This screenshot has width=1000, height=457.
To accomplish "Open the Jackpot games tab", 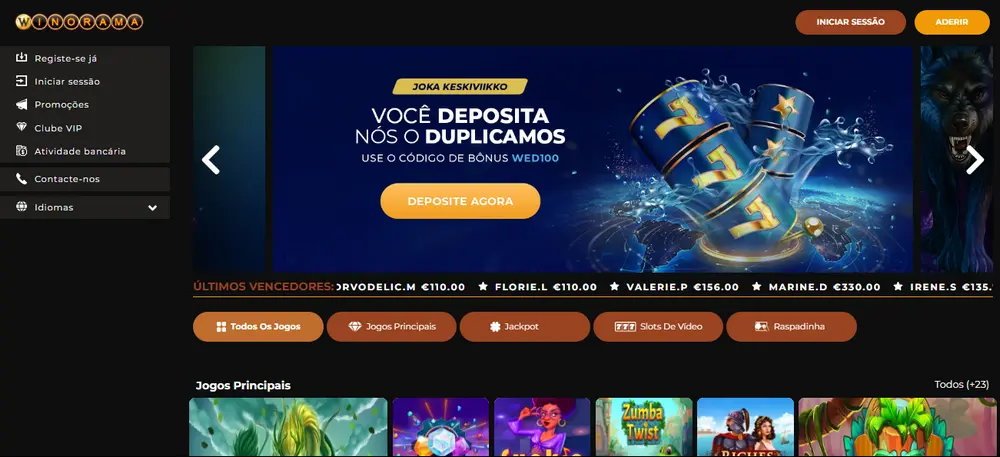I will pyautogui.click(x=525, y=326).
